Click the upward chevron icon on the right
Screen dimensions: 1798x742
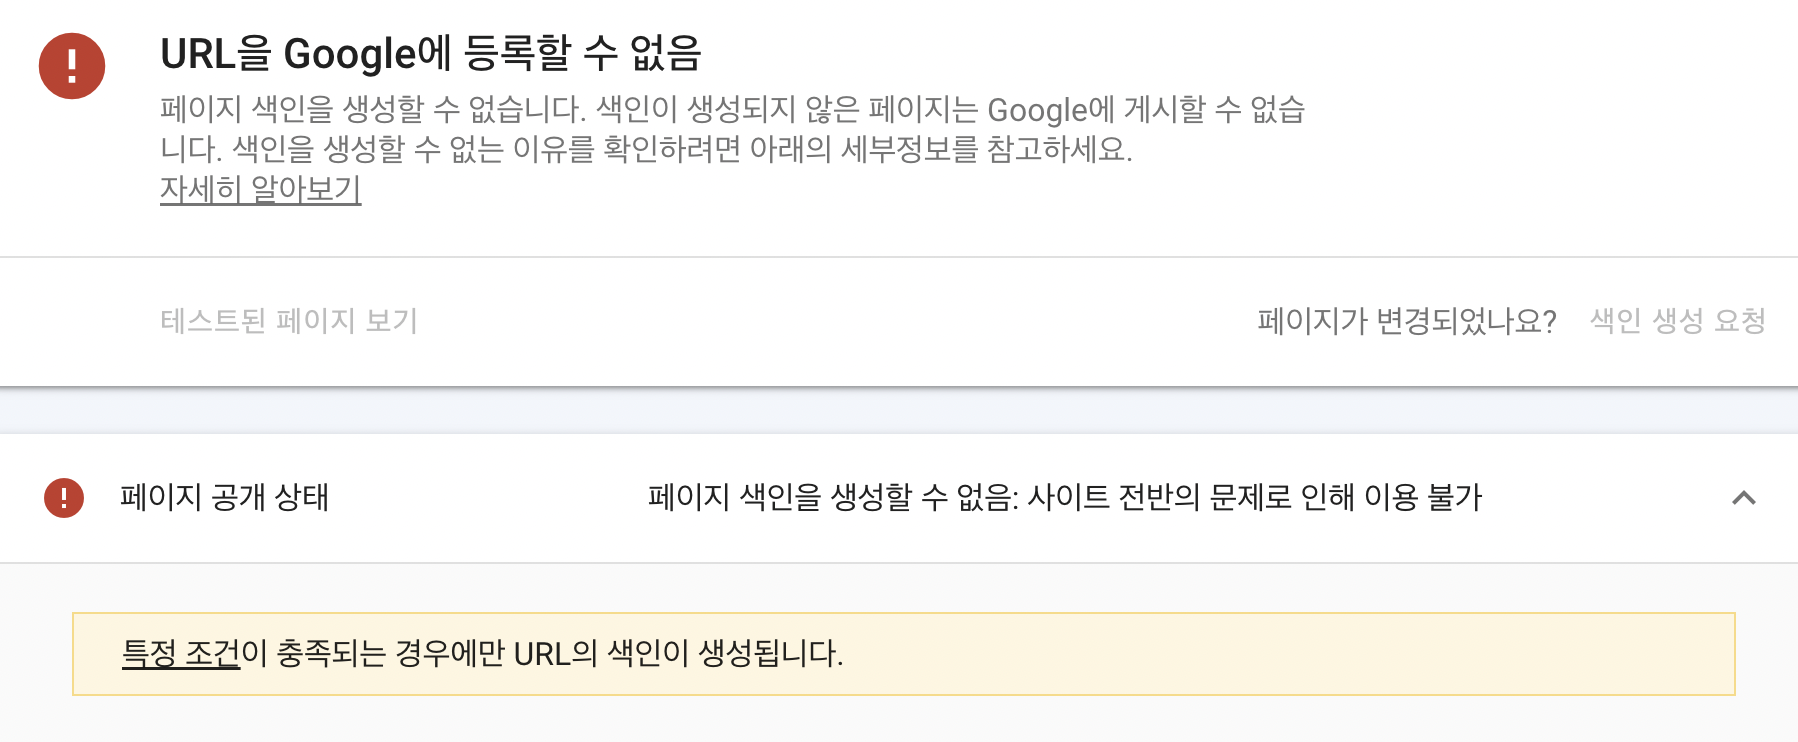[1742, 499]
